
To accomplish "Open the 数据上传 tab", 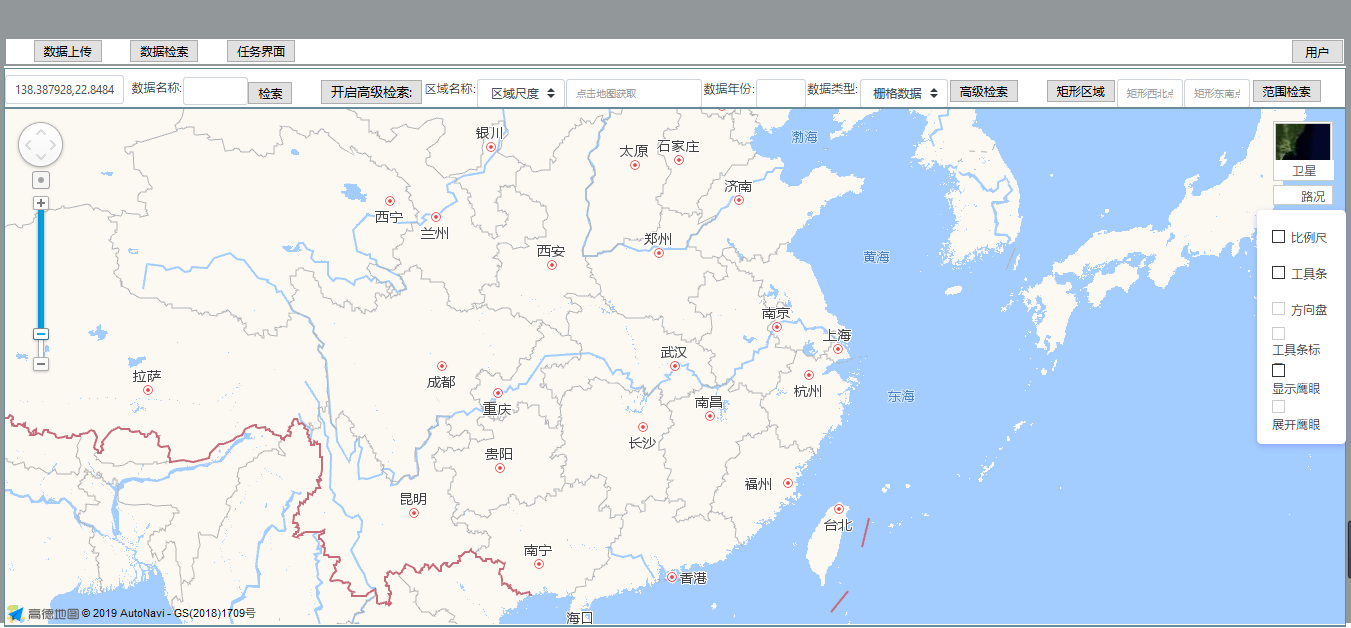I will tap(68, 52).
